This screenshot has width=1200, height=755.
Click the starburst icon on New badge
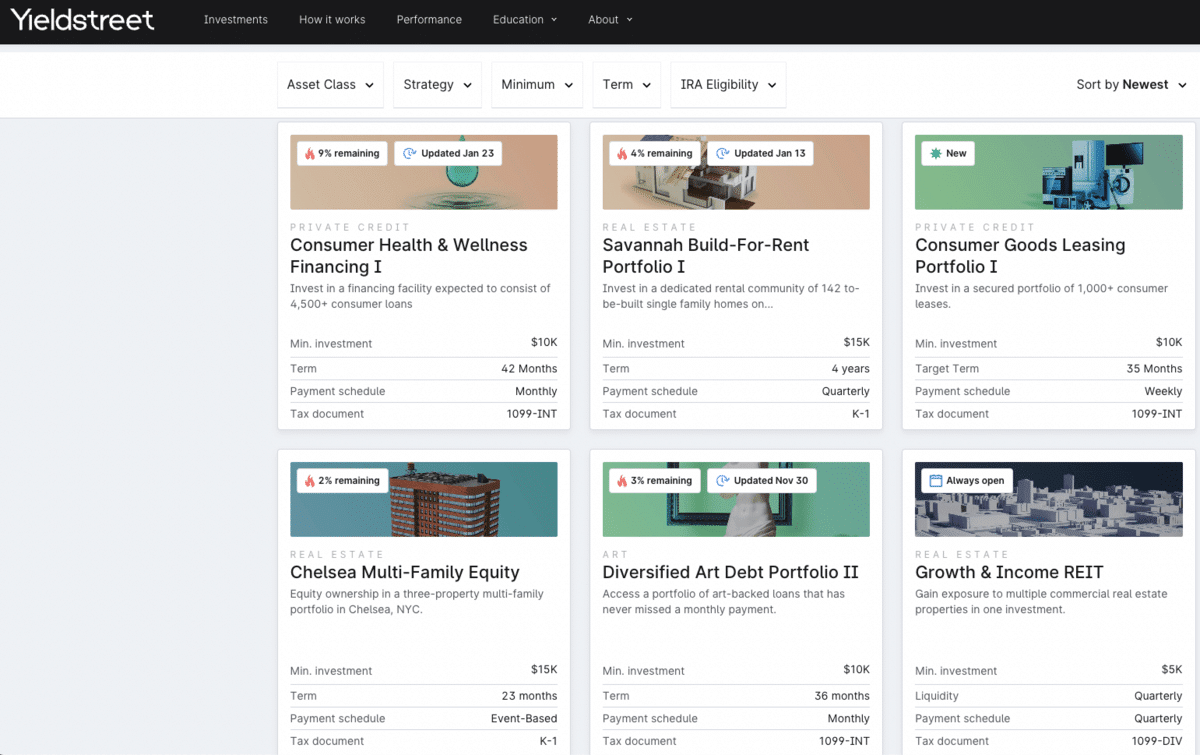935,154
